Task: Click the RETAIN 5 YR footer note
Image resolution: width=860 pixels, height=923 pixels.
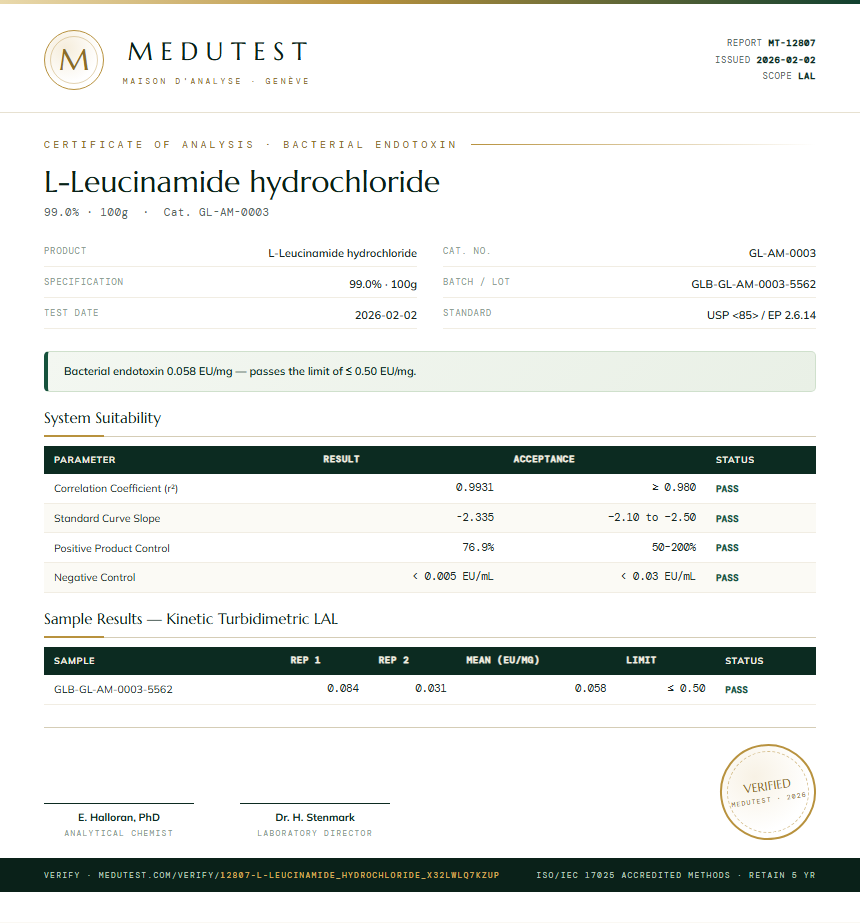Action: coord(782,875)
